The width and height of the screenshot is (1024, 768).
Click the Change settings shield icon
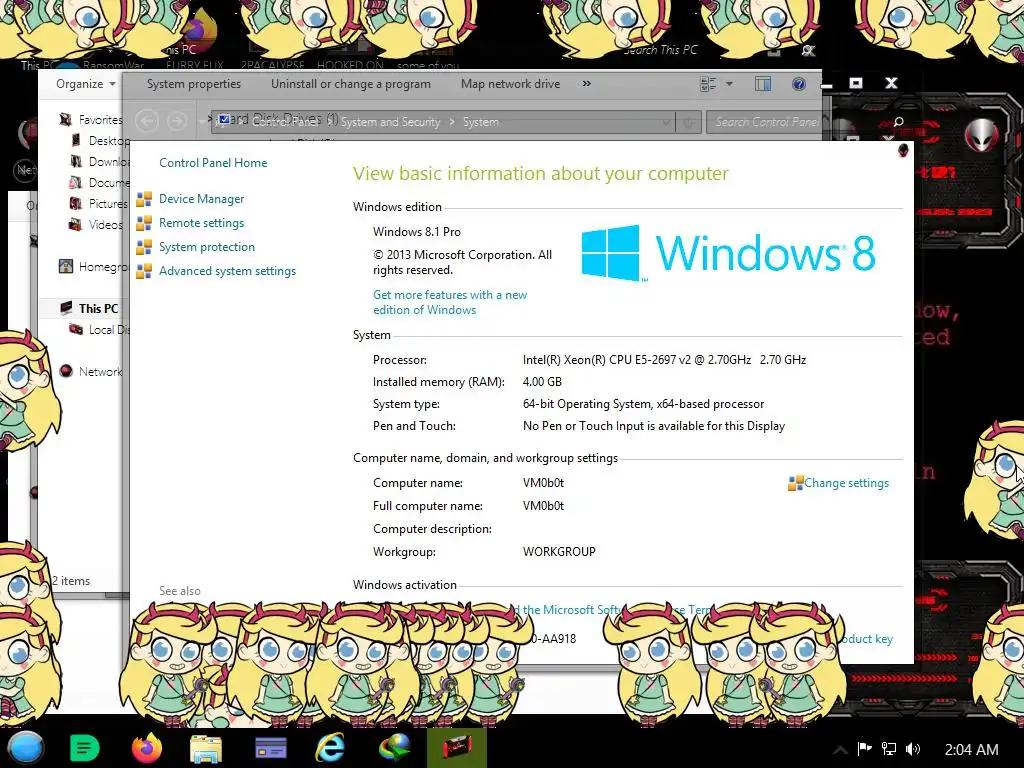[x=795, y=483]
